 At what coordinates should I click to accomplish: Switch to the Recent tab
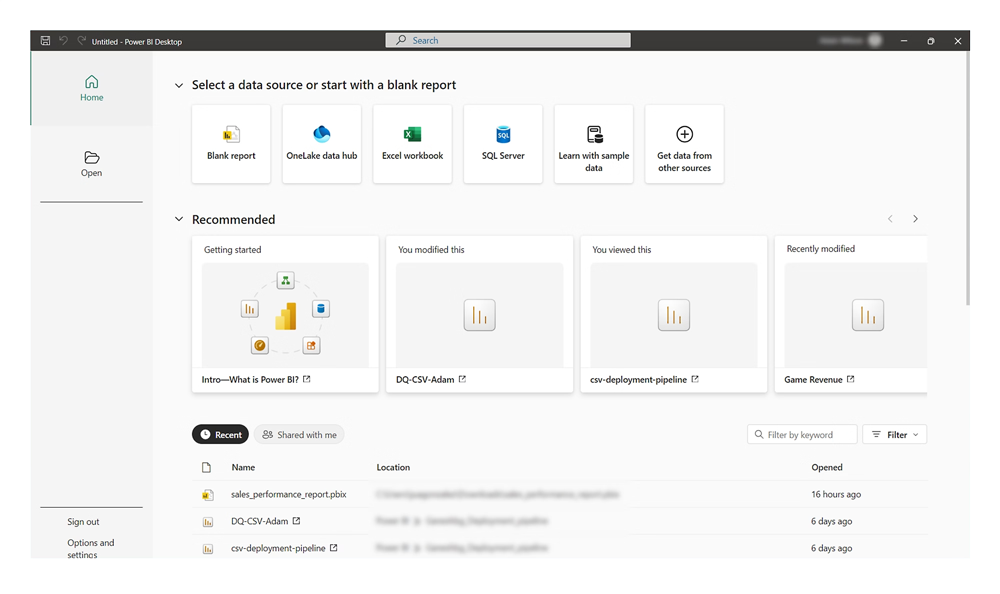pyautogui.click(x=220, y=435)
